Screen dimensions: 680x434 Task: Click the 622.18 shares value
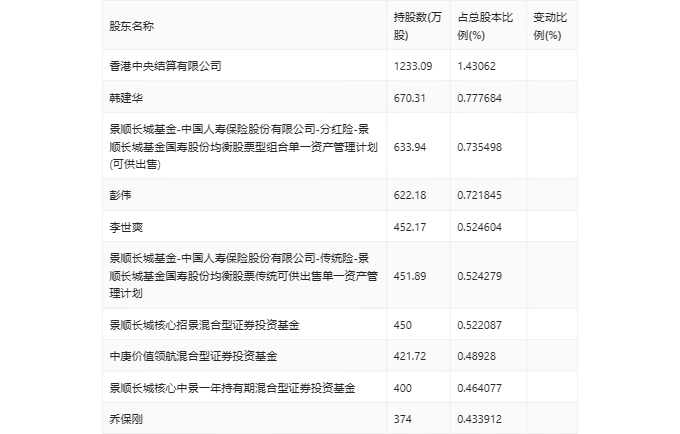coord(410,195)
